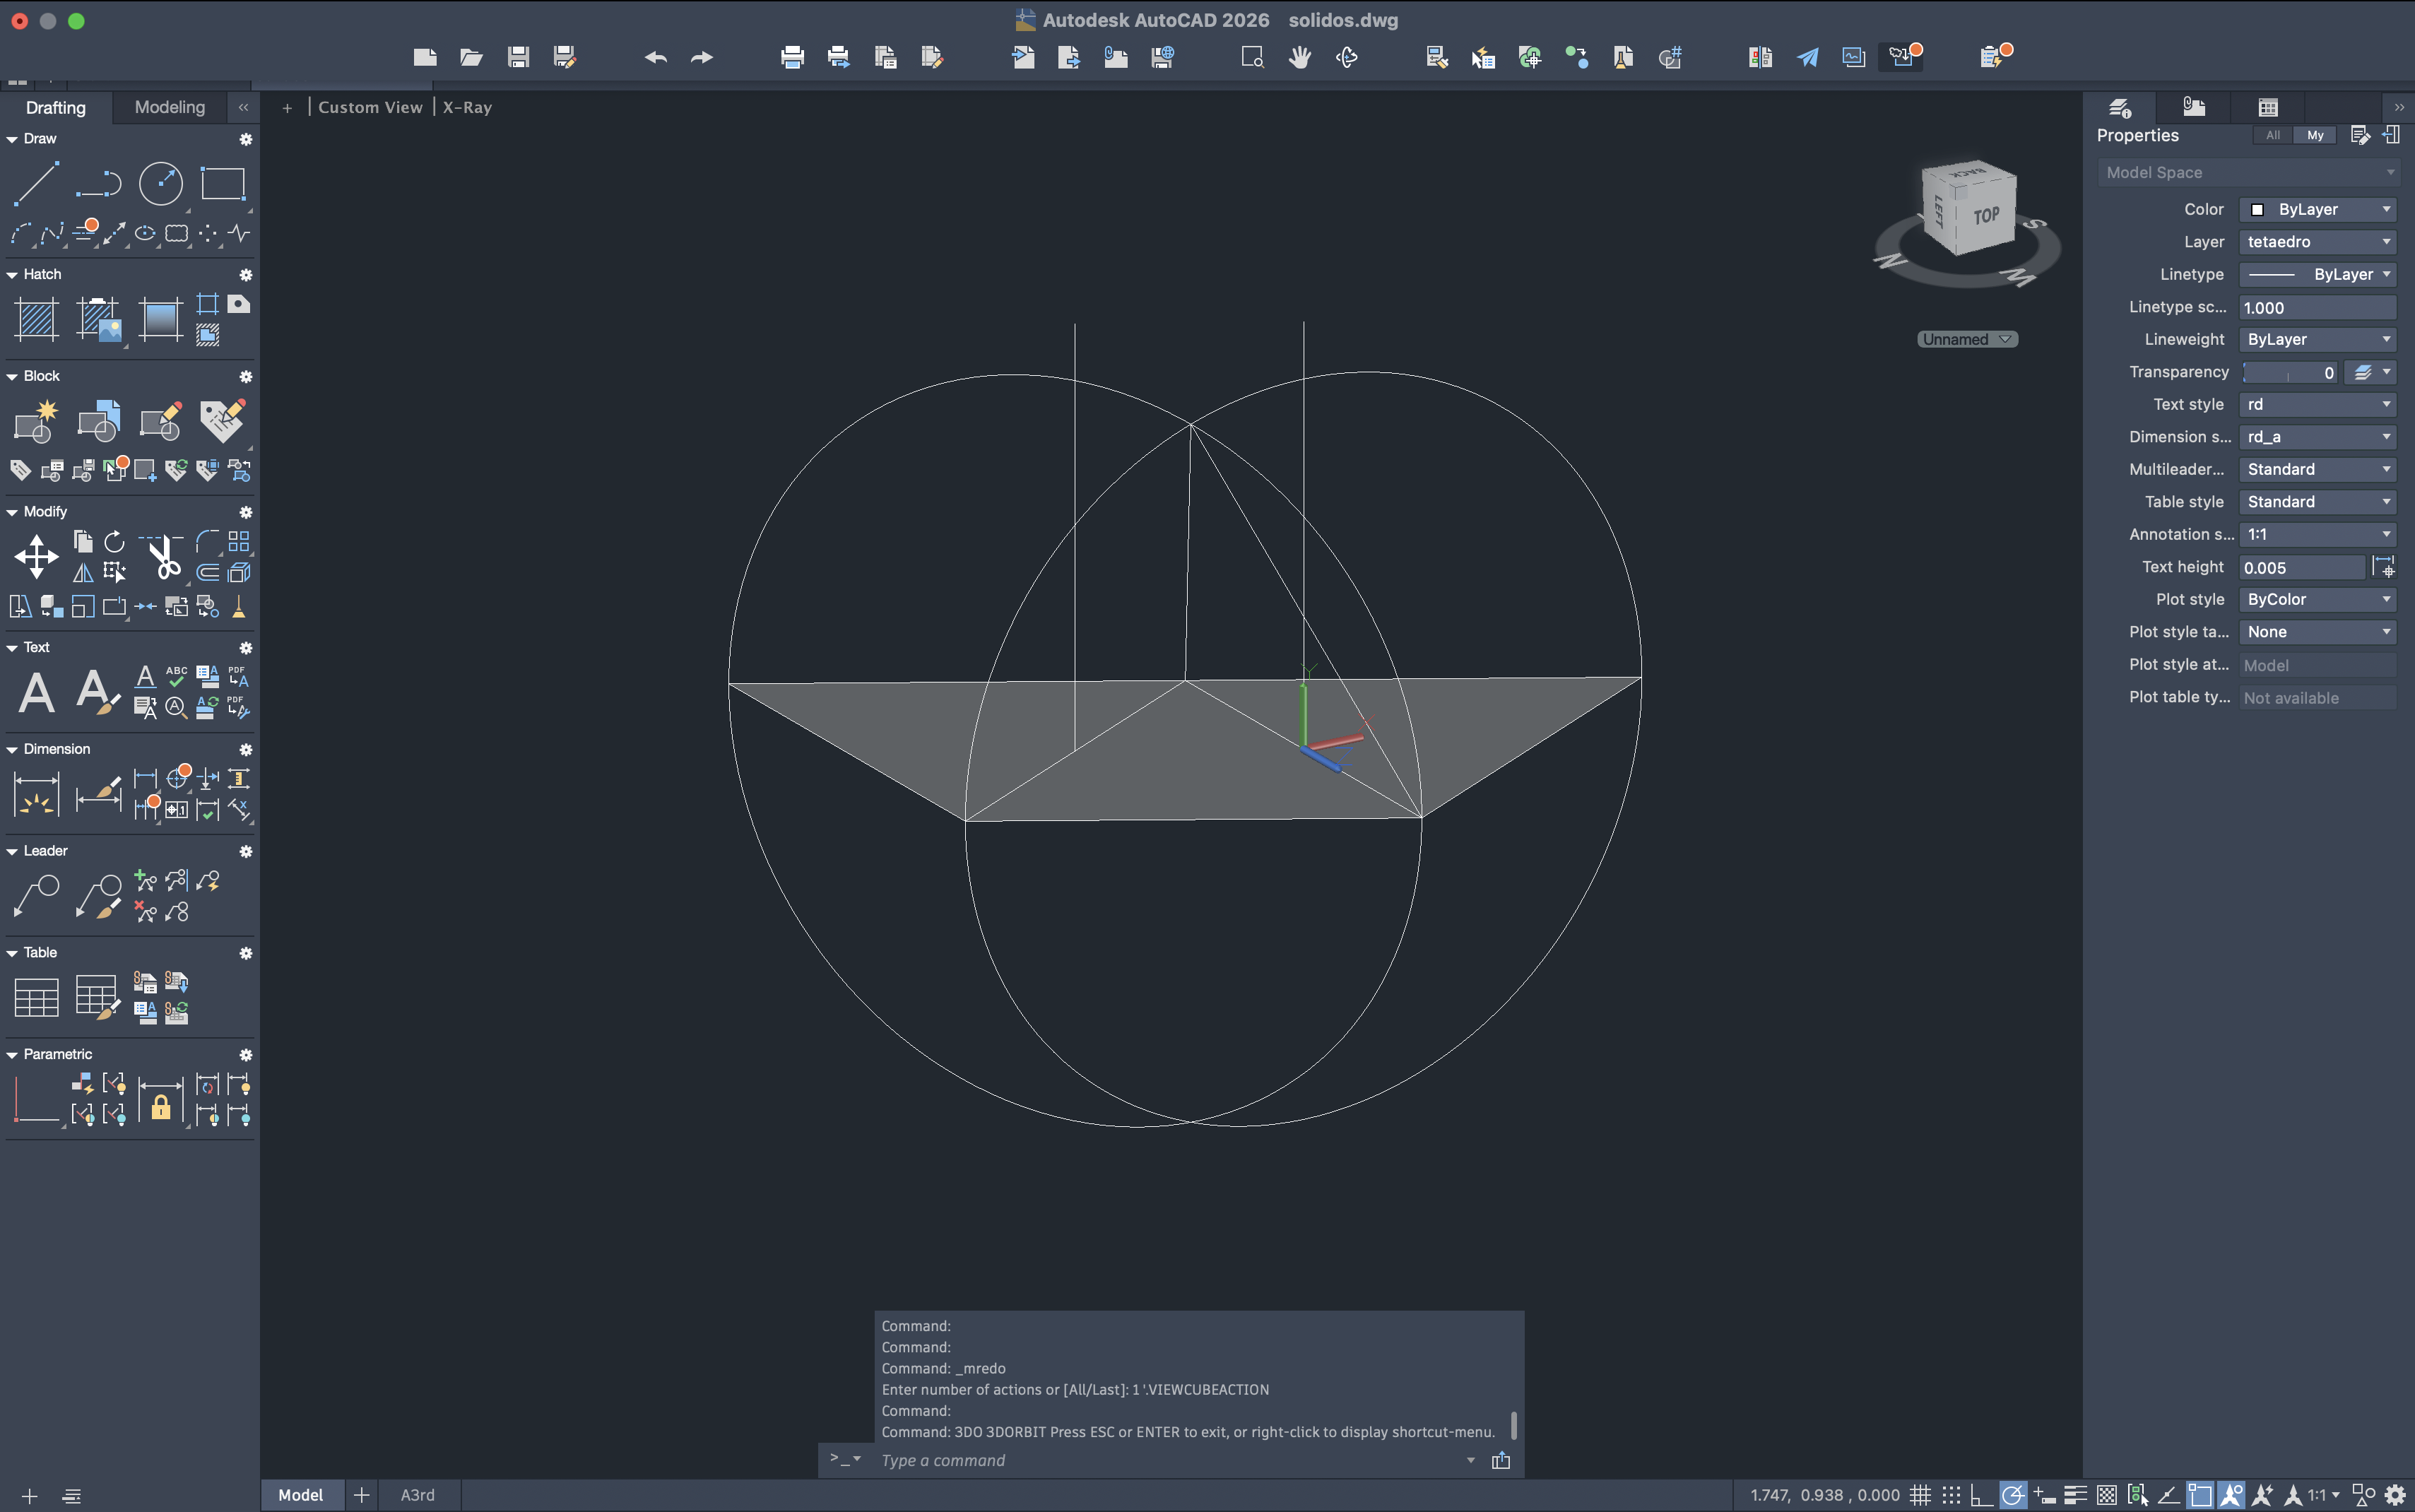Select the Trim scissors tool
This screenshot has height=1512, width=2415.
(x=163, y=557)
